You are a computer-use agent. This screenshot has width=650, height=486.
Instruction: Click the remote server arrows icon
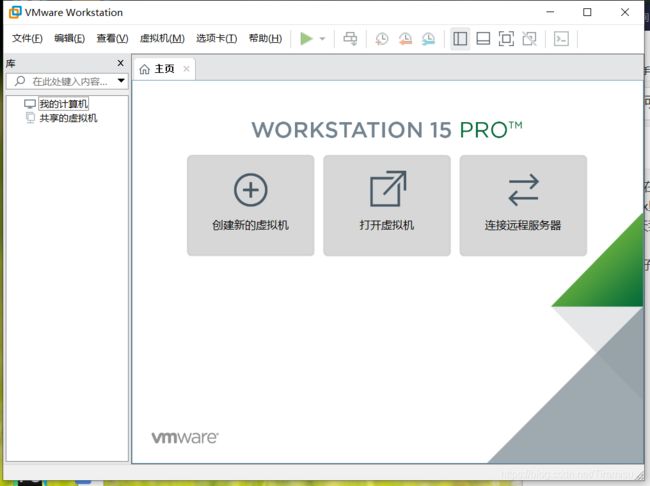(x=523, y=190)
